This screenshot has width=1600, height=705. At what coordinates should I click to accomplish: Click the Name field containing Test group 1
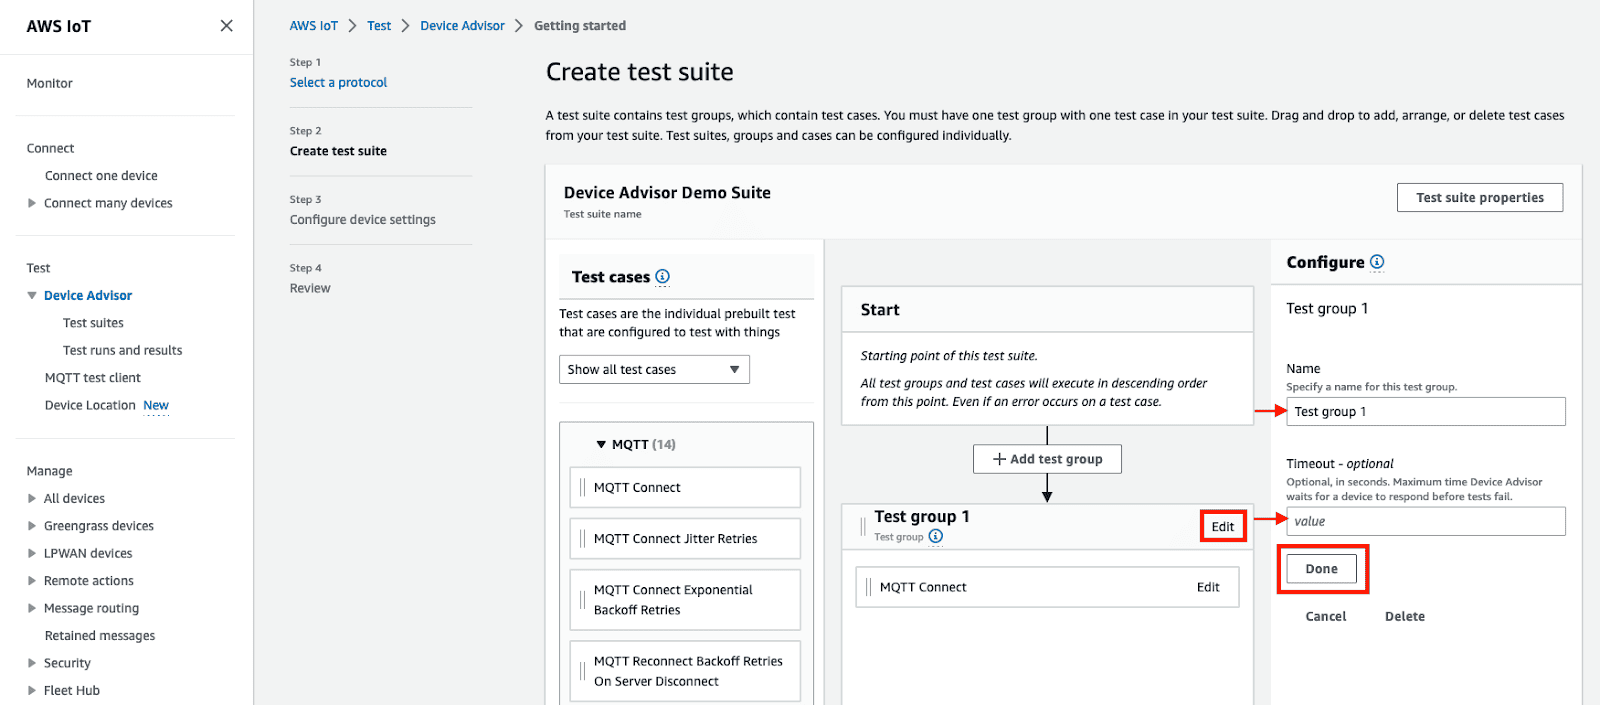[1425, 411]
